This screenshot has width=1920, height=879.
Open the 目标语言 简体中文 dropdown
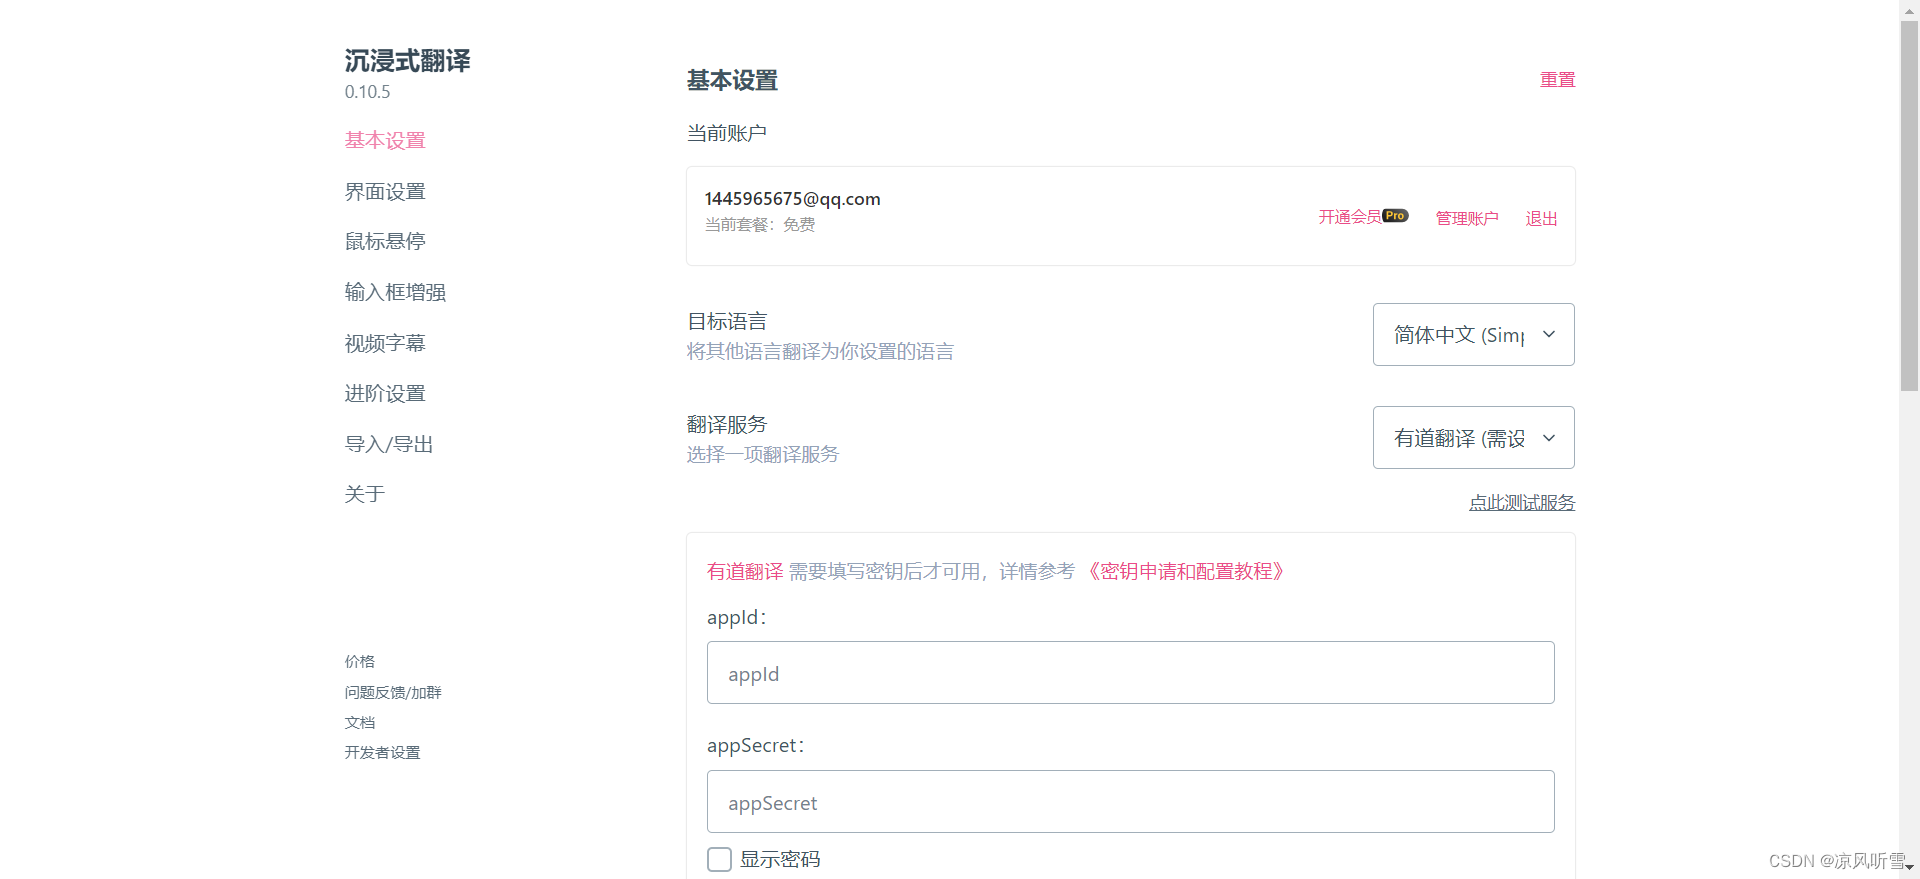point(1474,335)
